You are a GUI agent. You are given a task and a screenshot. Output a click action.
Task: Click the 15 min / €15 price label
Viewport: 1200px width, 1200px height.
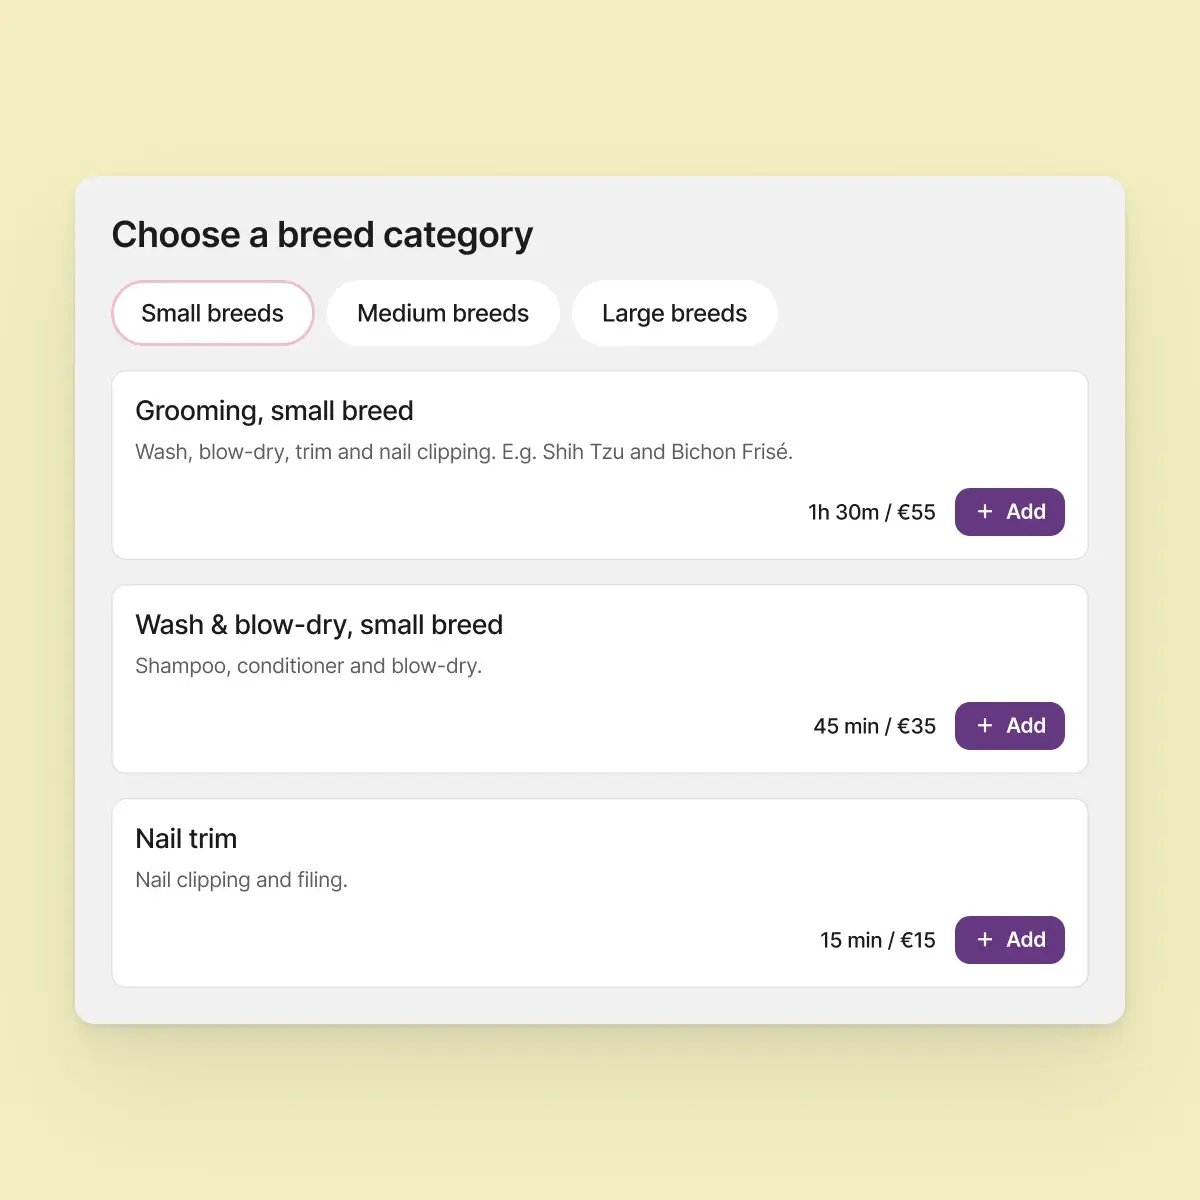coord(878,940)
